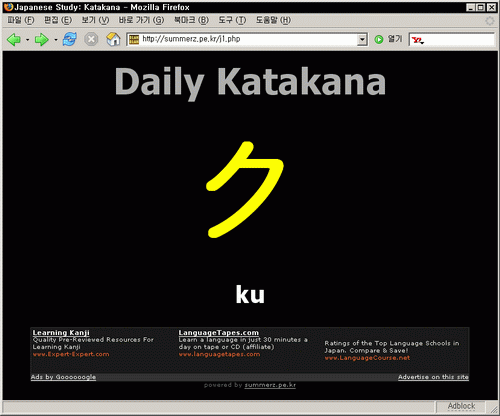Image resolution: width=500 pixels, height=416 pixels.
Task: Click the grey Stop loading icon
Action: (91, 39)
